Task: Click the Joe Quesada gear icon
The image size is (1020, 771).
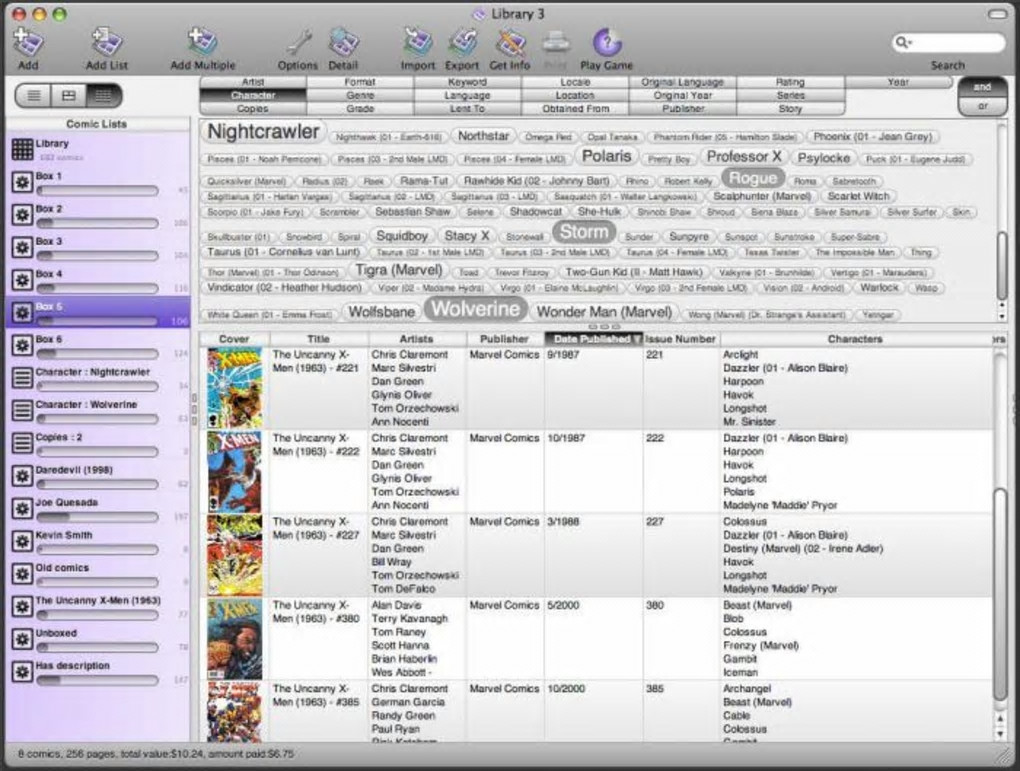Action: [22, 508]
